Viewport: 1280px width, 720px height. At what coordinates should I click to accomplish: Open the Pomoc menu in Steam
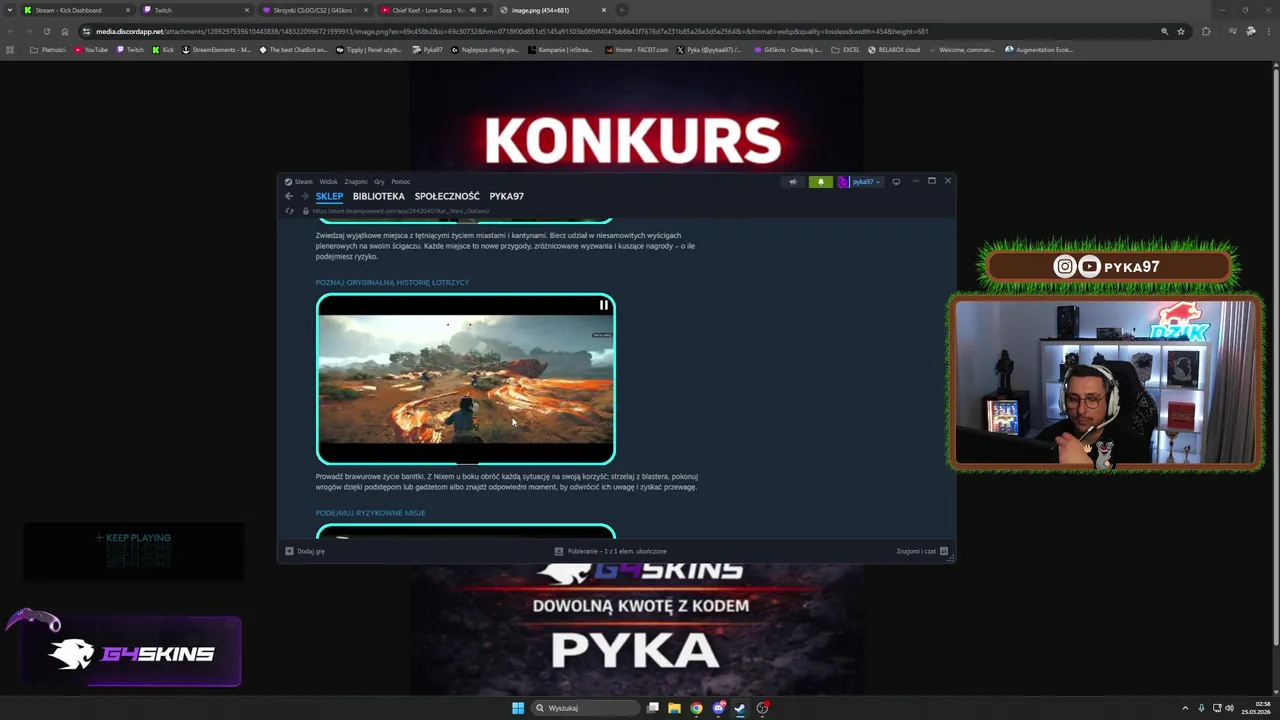pyautogui.click(x=401, y=182)
